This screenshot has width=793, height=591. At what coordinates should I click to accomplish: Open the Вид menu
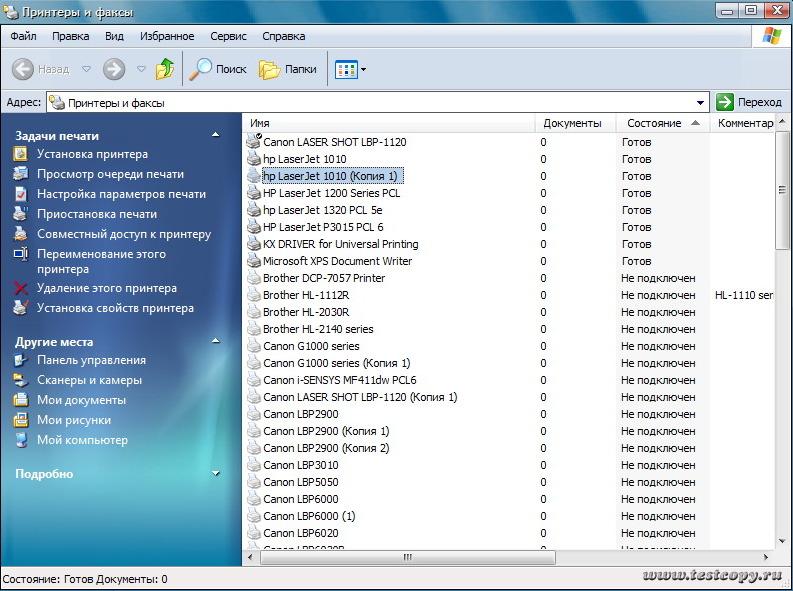tap(114, 36)
